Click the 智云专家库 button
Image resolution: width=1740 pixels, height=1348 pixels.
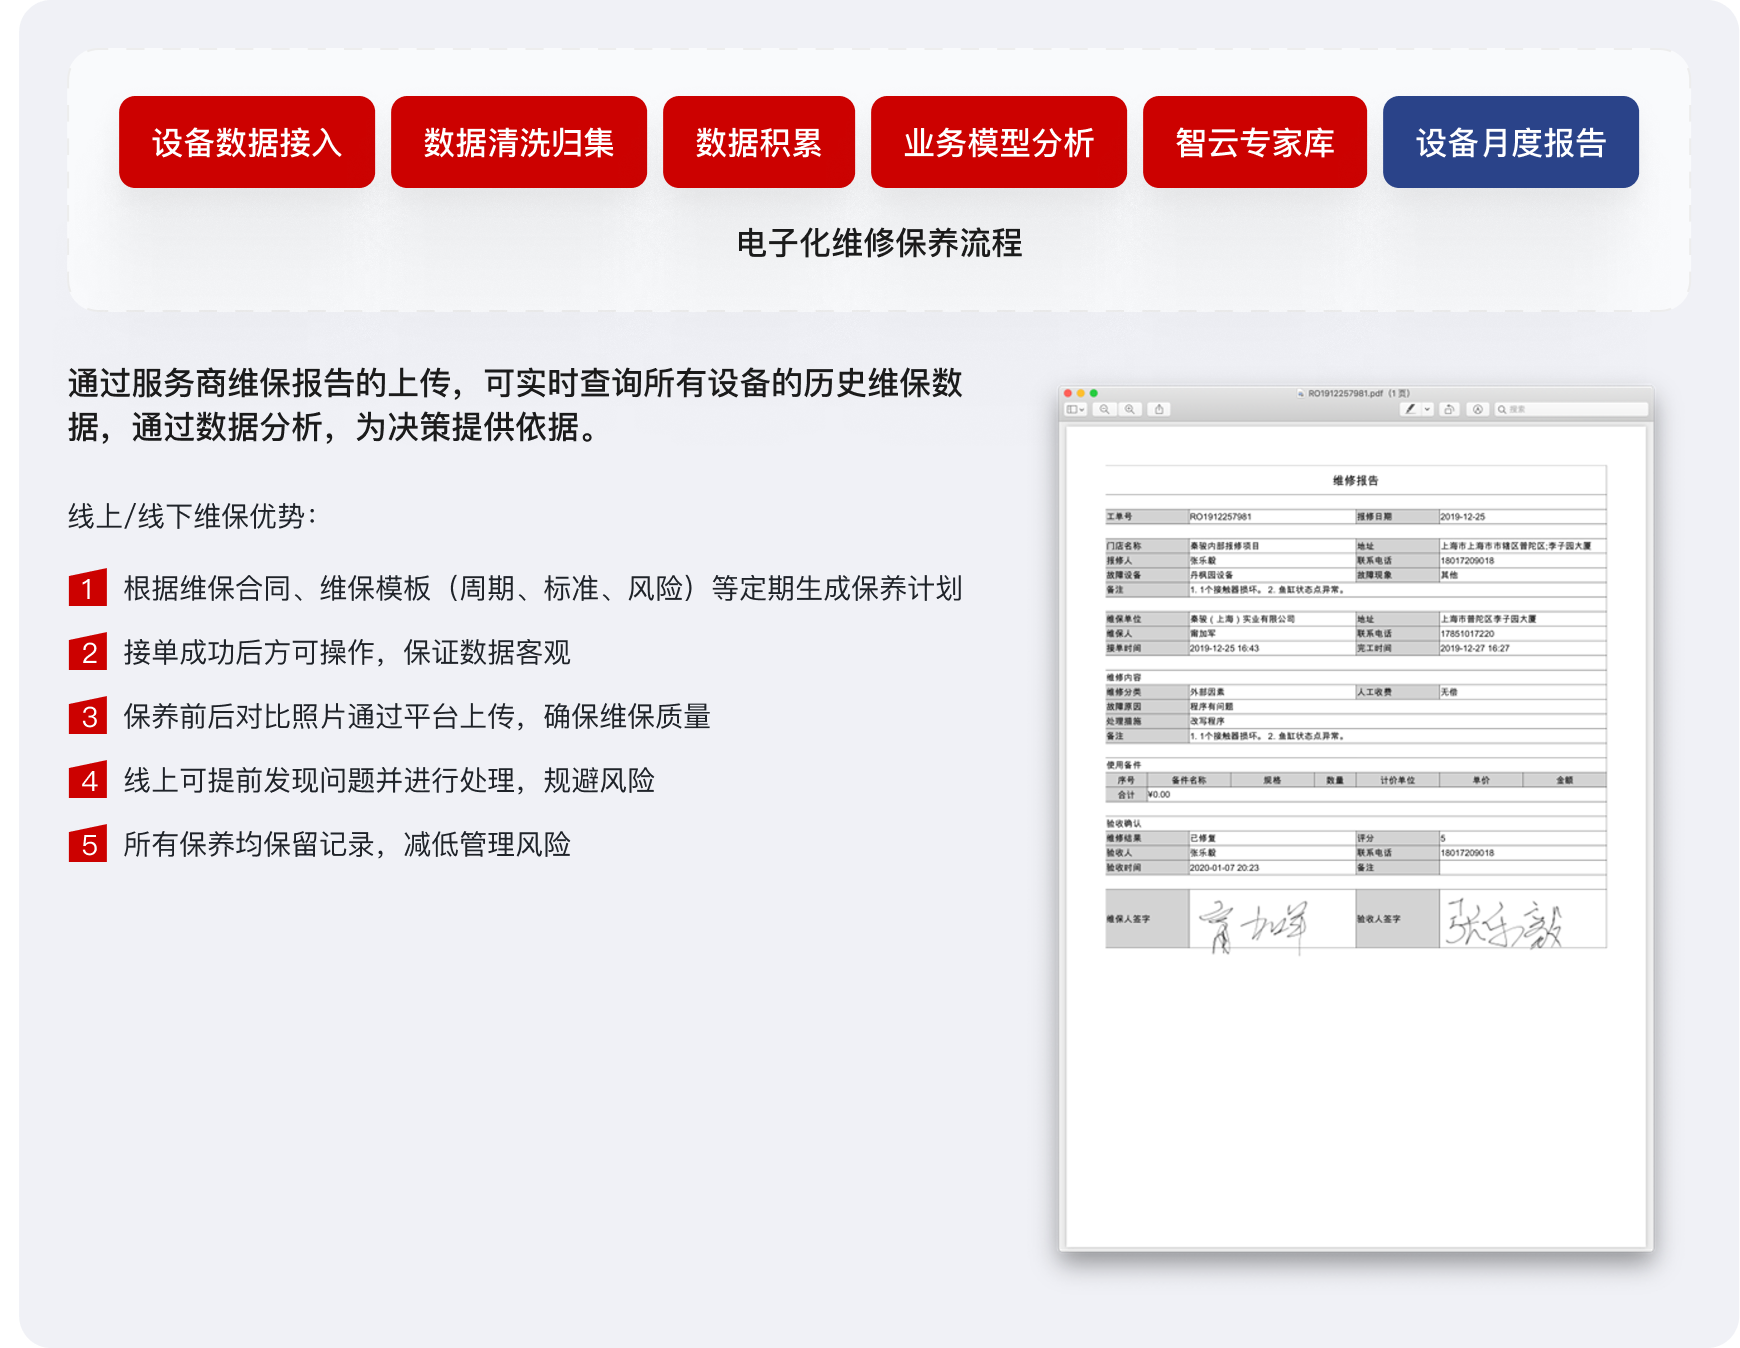tap(1255, 144)
